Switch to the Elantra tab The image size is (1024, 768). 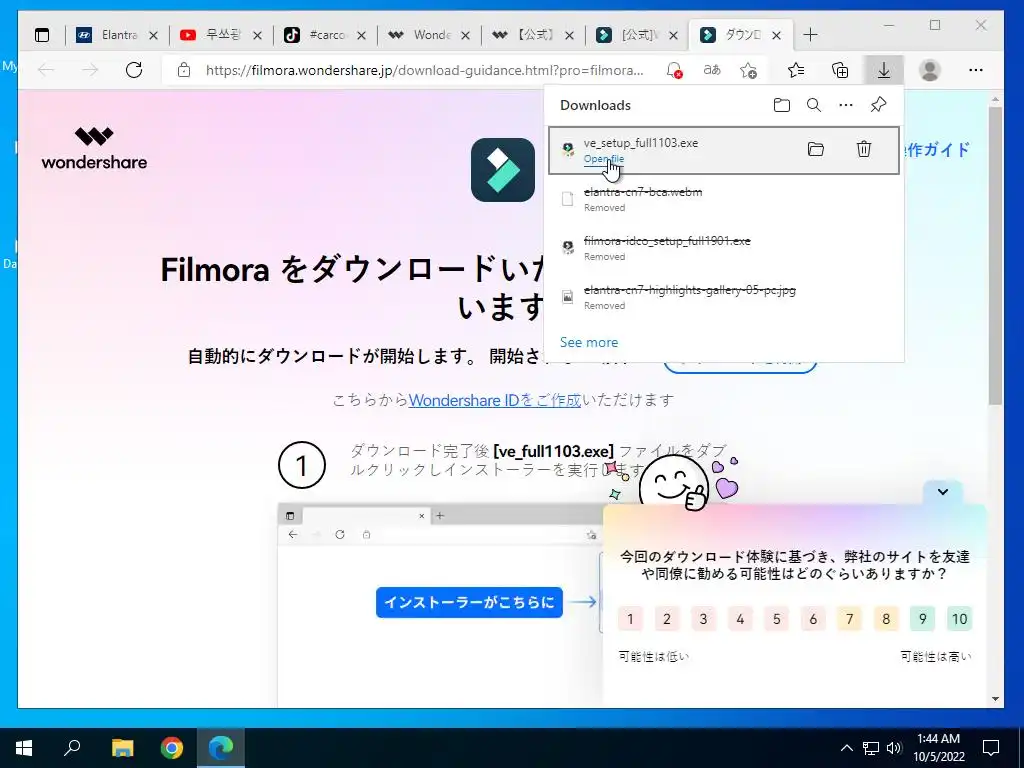click(x=118, y=35)
